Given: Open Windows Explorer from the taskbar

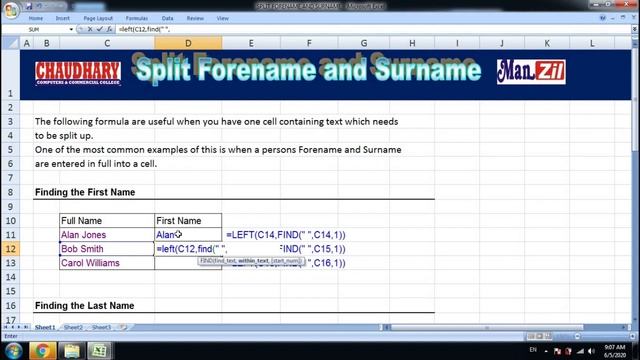Looking at the screenshot, I should 71,351.
